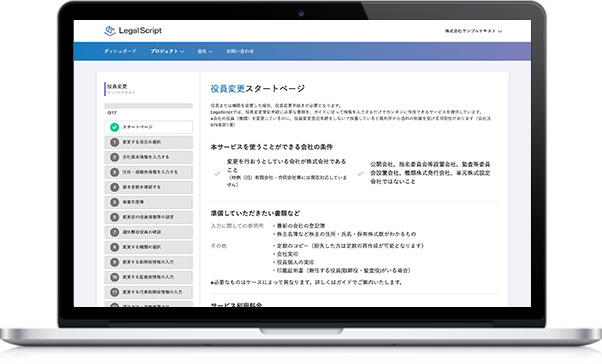The width and height of the screenshot is (602, 364).
Task: Click the 本サービスを使うことができる会社の条件 heading
Action: coord(271,147)
